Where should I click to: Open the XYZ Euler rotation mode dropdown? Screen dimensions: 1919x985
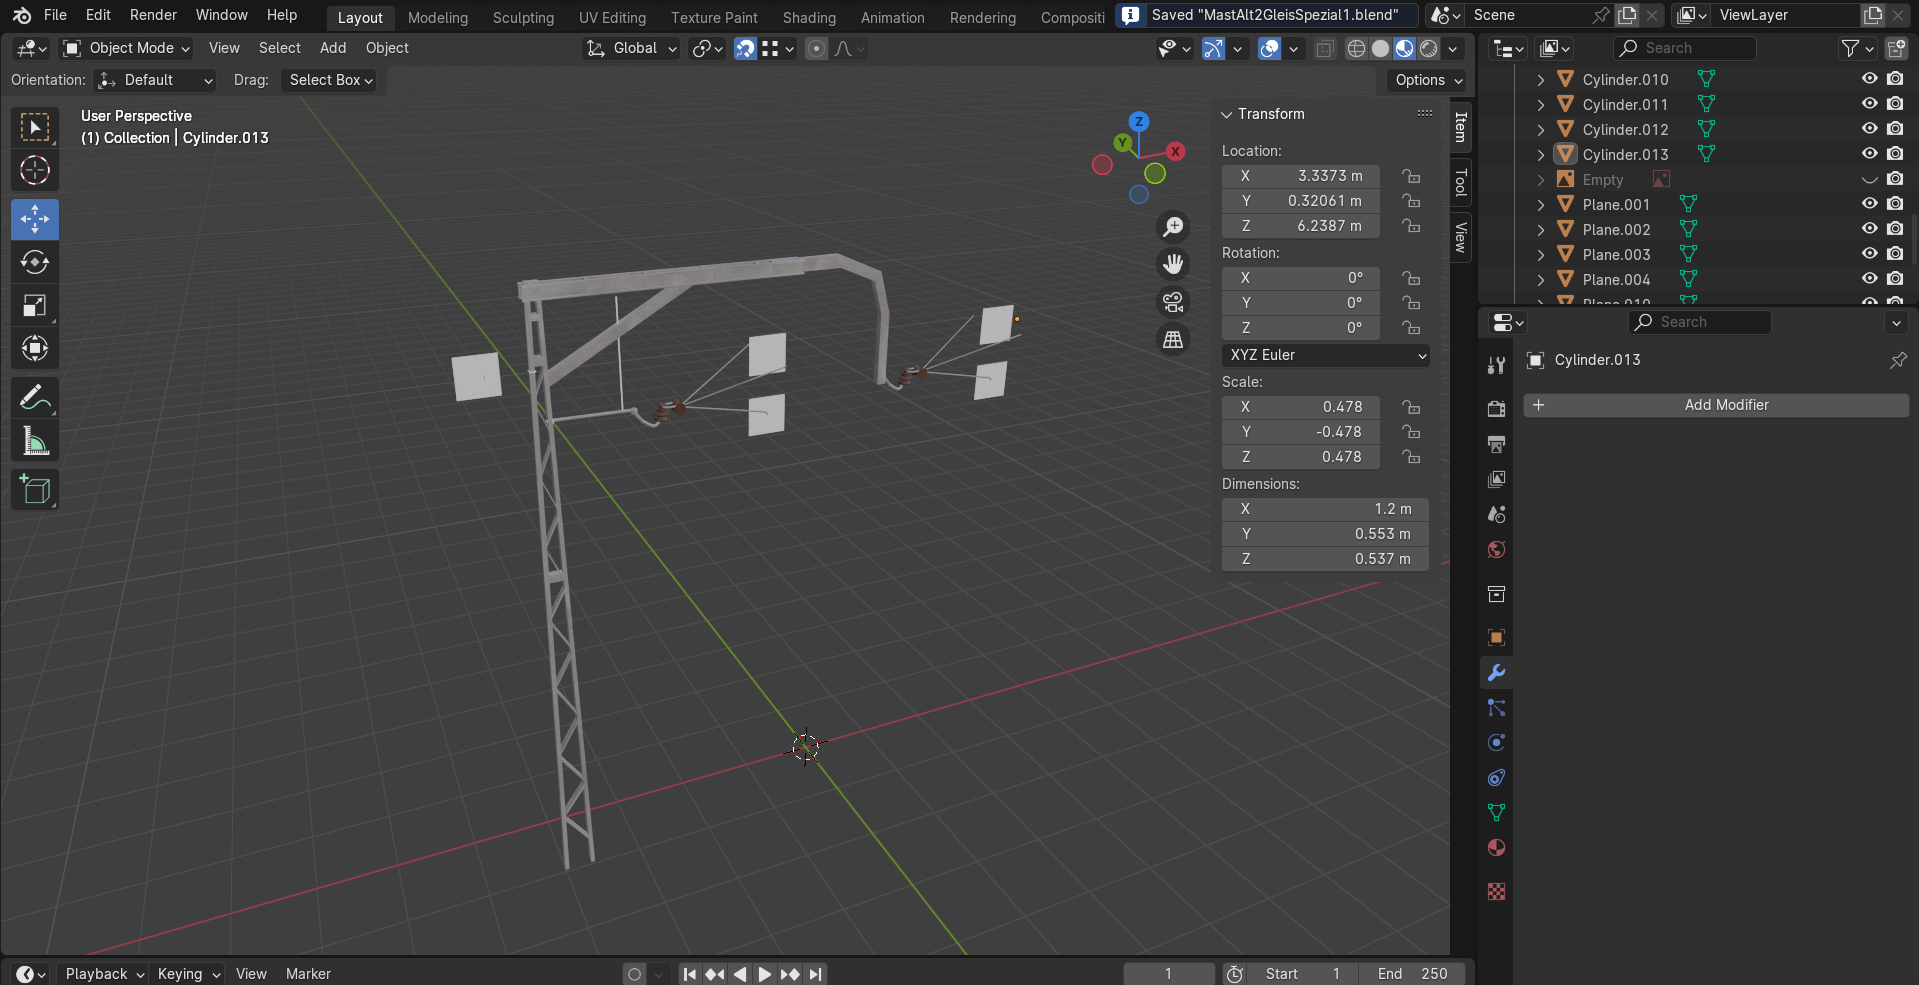[1325, 355]
